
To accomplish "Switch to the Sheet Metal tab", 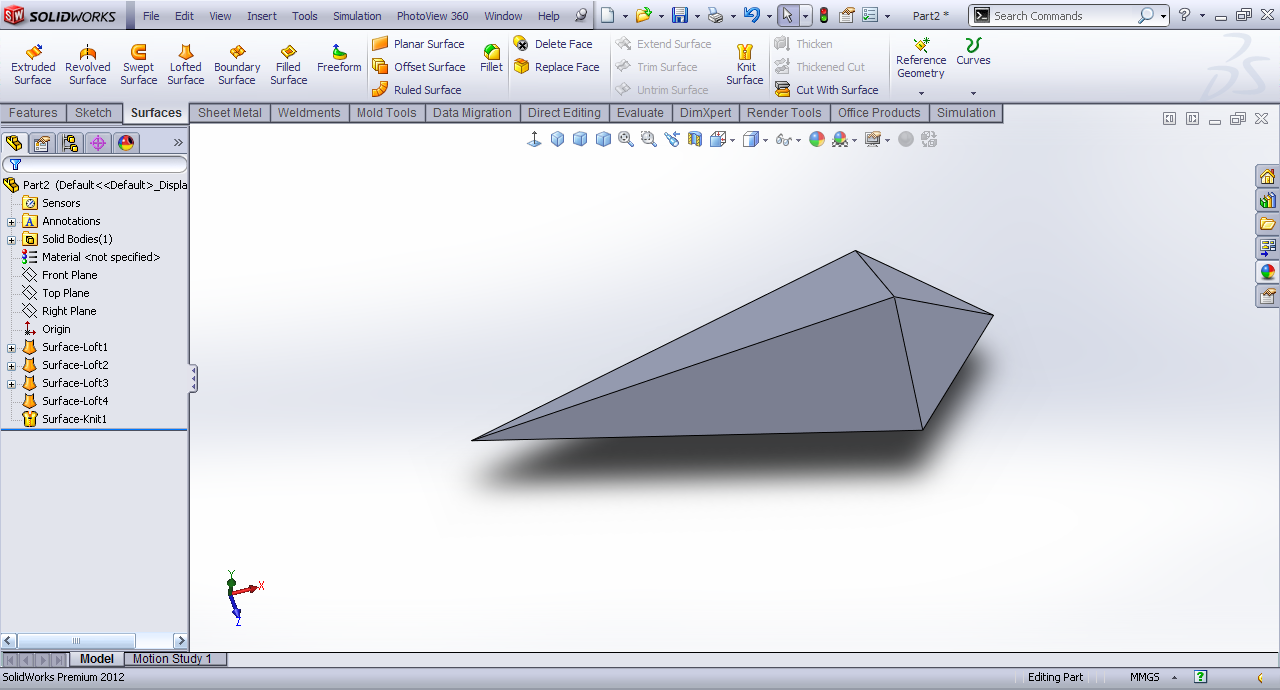I will pyautogui.click(x=229, y=113).
